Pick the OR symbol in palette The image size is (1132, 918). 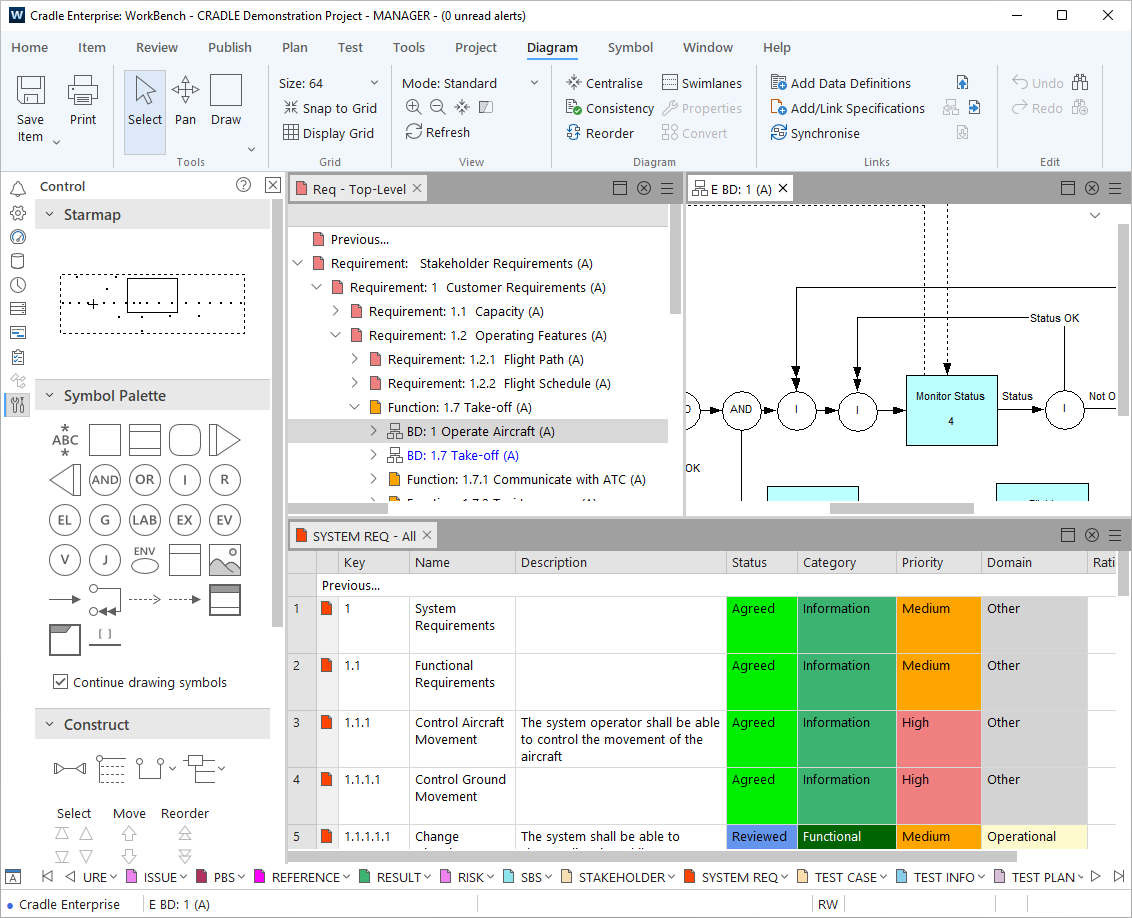[144, 480]
